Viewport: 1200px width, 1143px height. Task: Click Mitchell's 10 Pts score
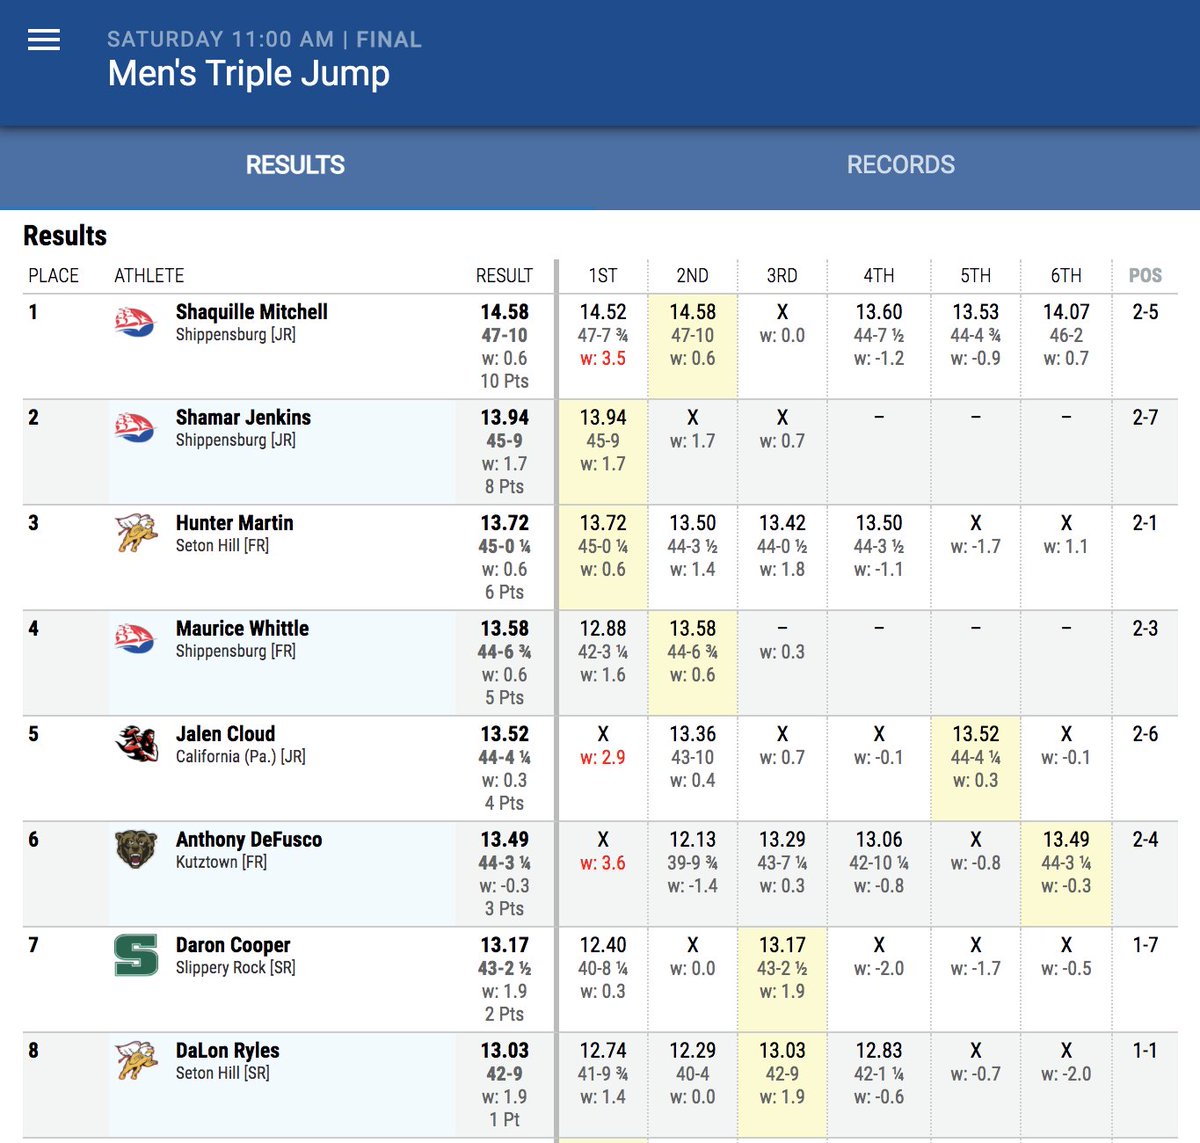click(x=504, y=381)
